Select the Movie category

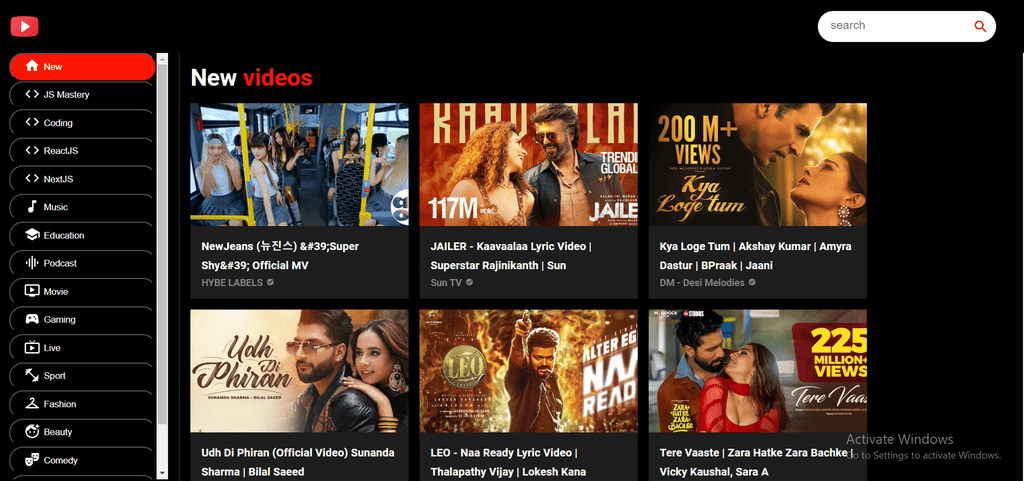pyautogui.click(x=82, y=291)
